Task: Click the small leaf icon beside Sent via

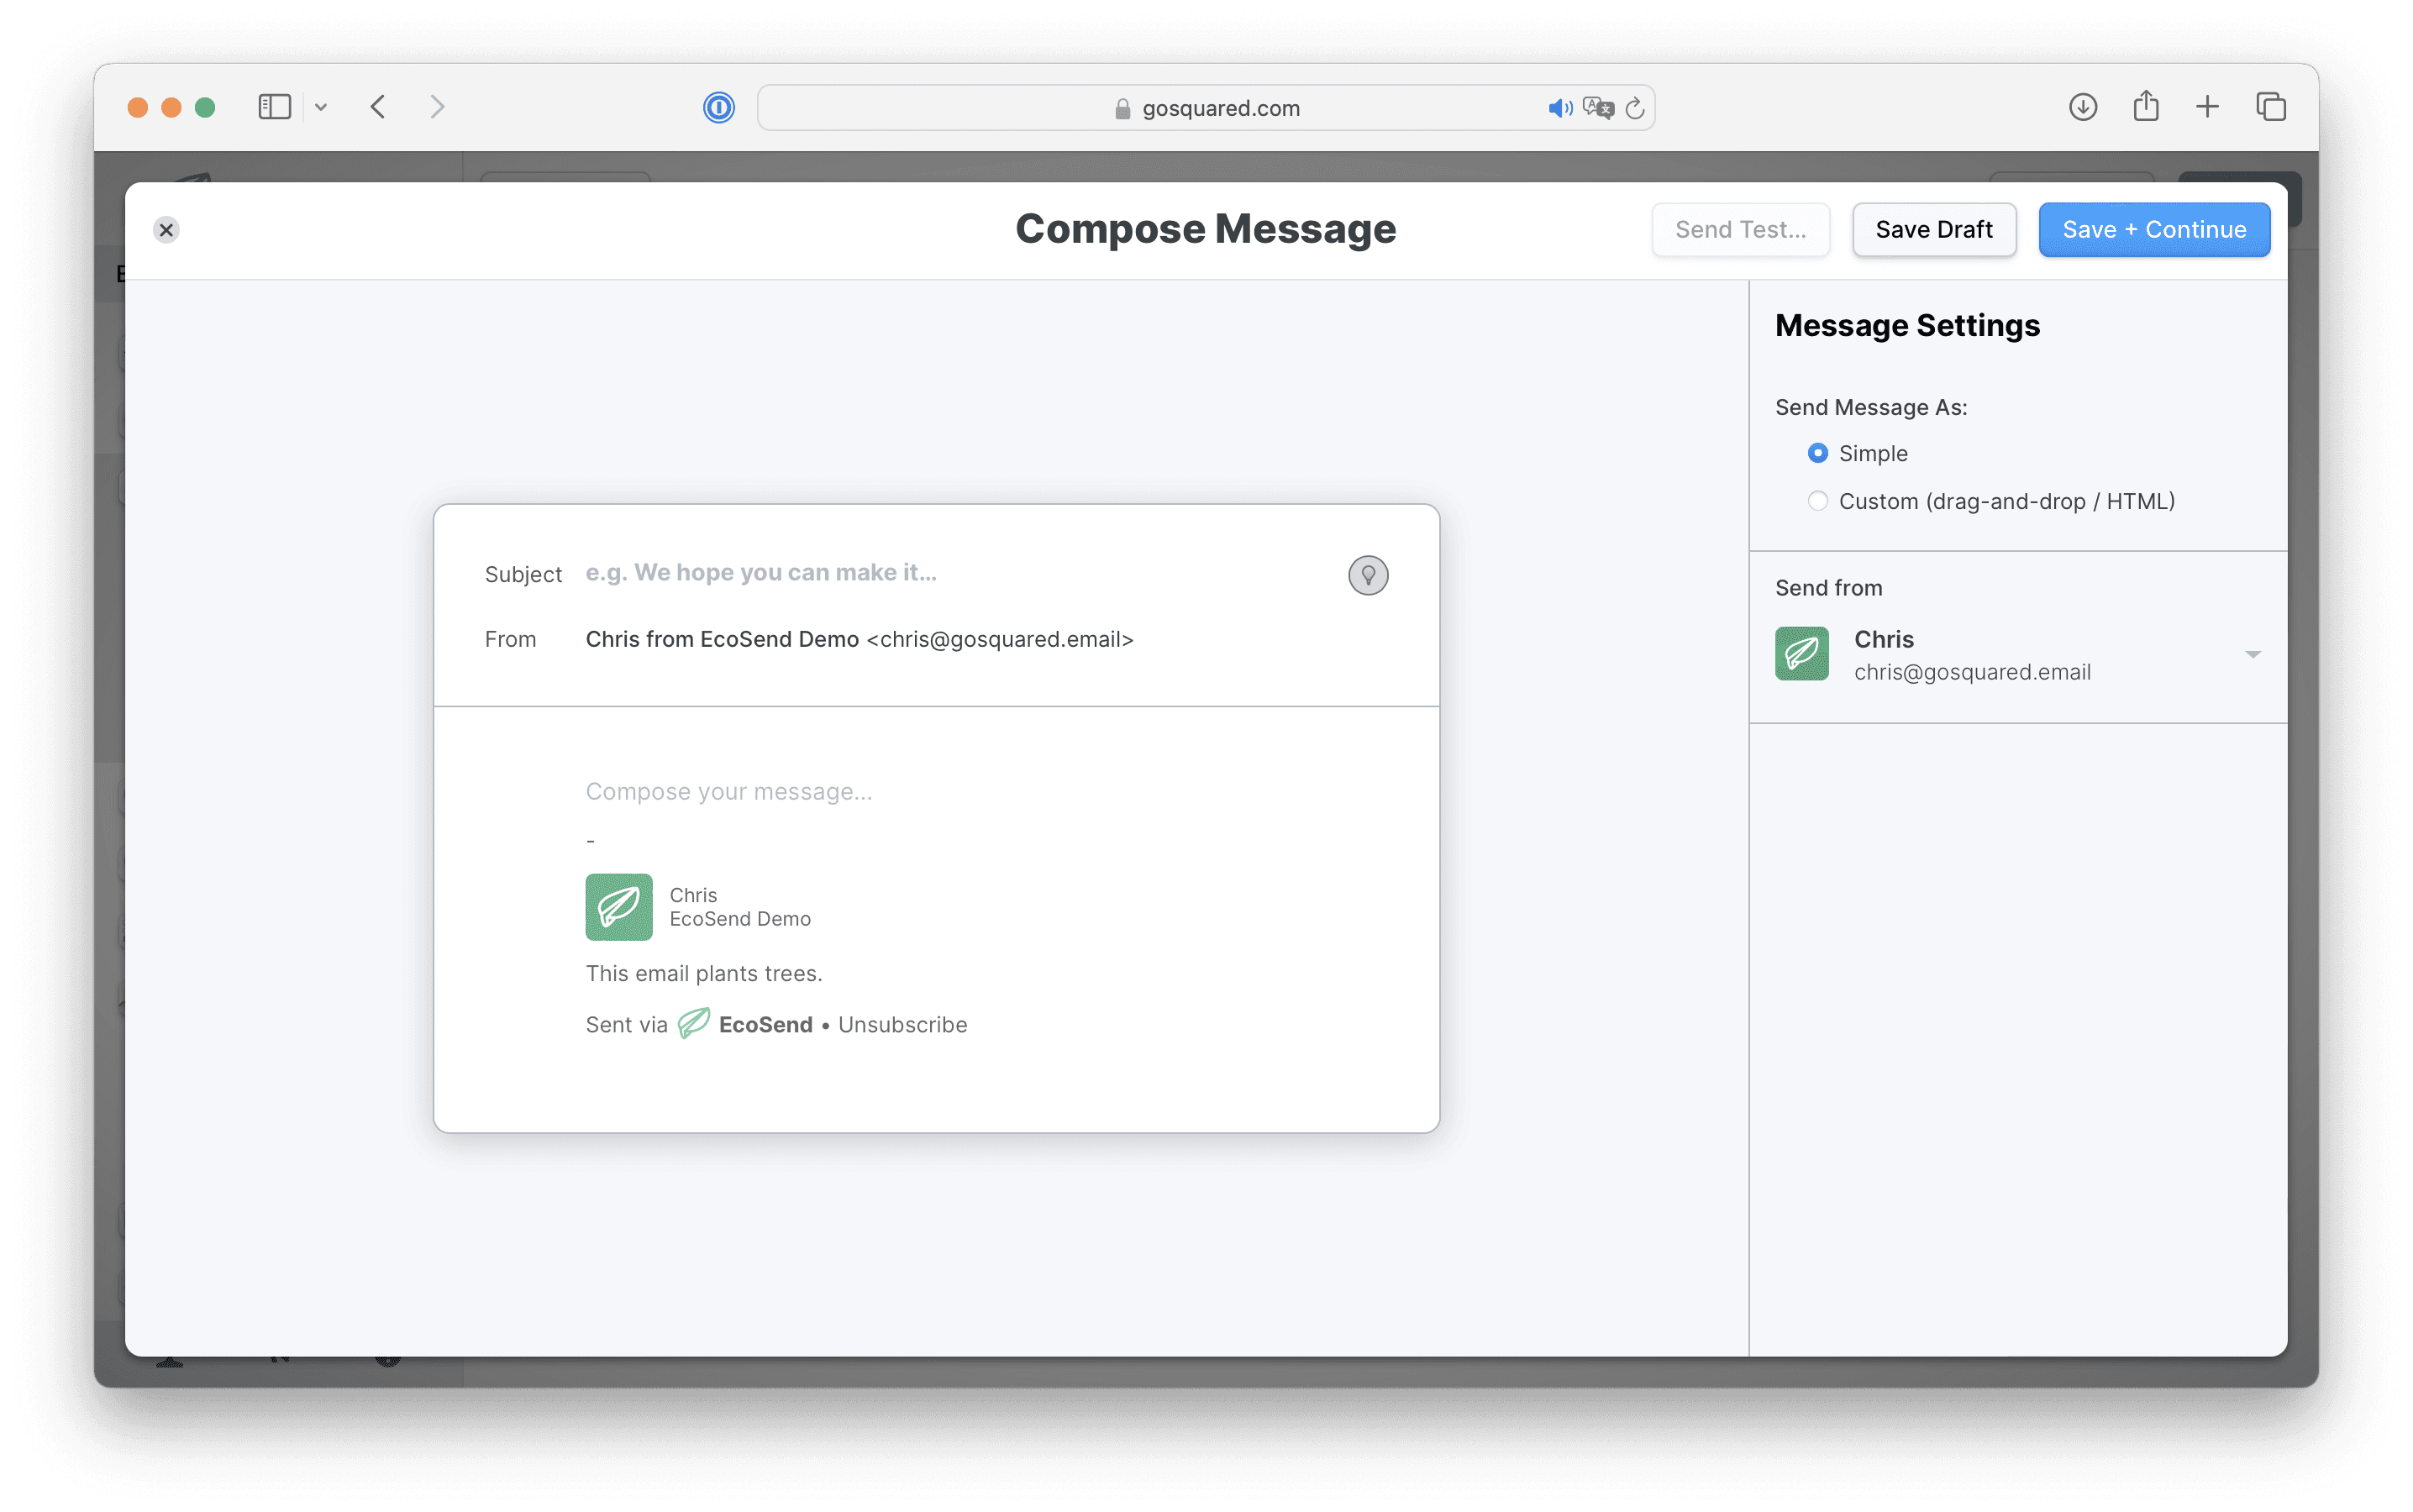Action: [693, 1024]
